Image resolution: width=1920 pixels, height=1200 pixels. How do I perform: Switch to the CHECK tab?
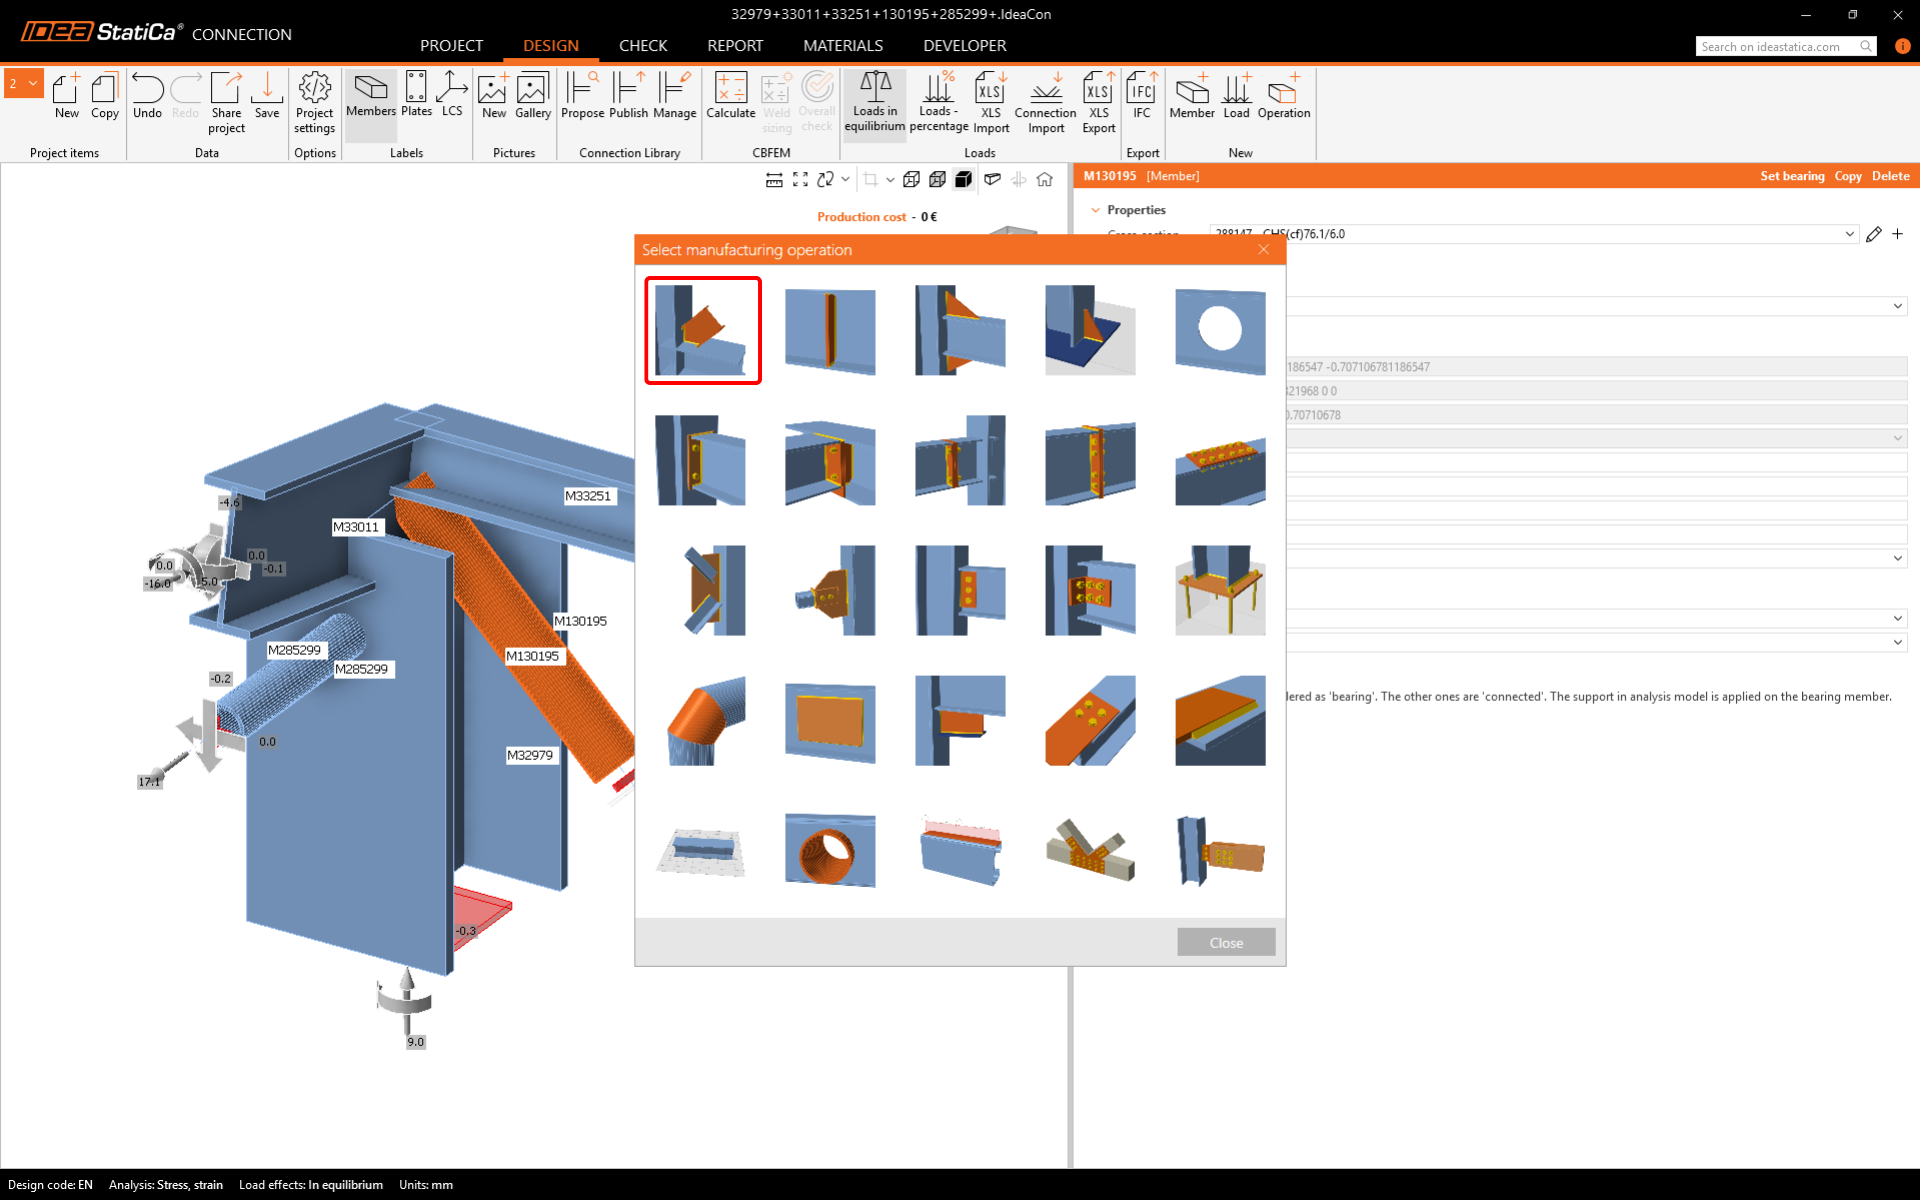coord(642,46)
